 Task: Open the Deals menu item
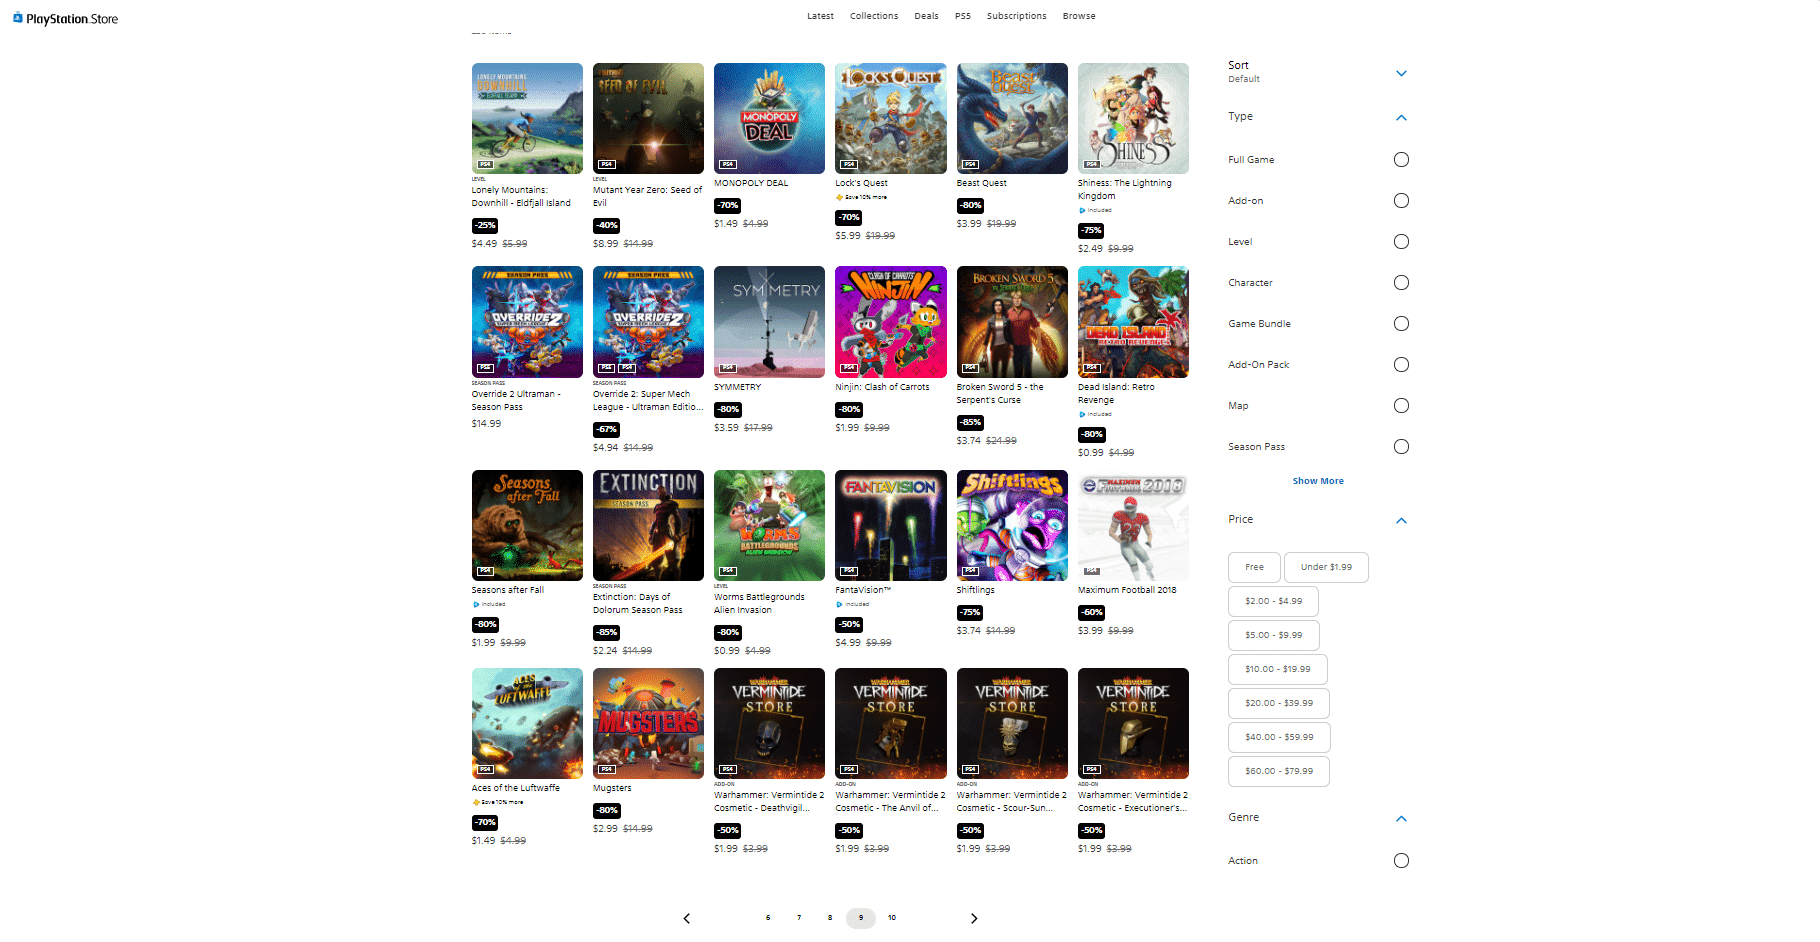(926, 16)
